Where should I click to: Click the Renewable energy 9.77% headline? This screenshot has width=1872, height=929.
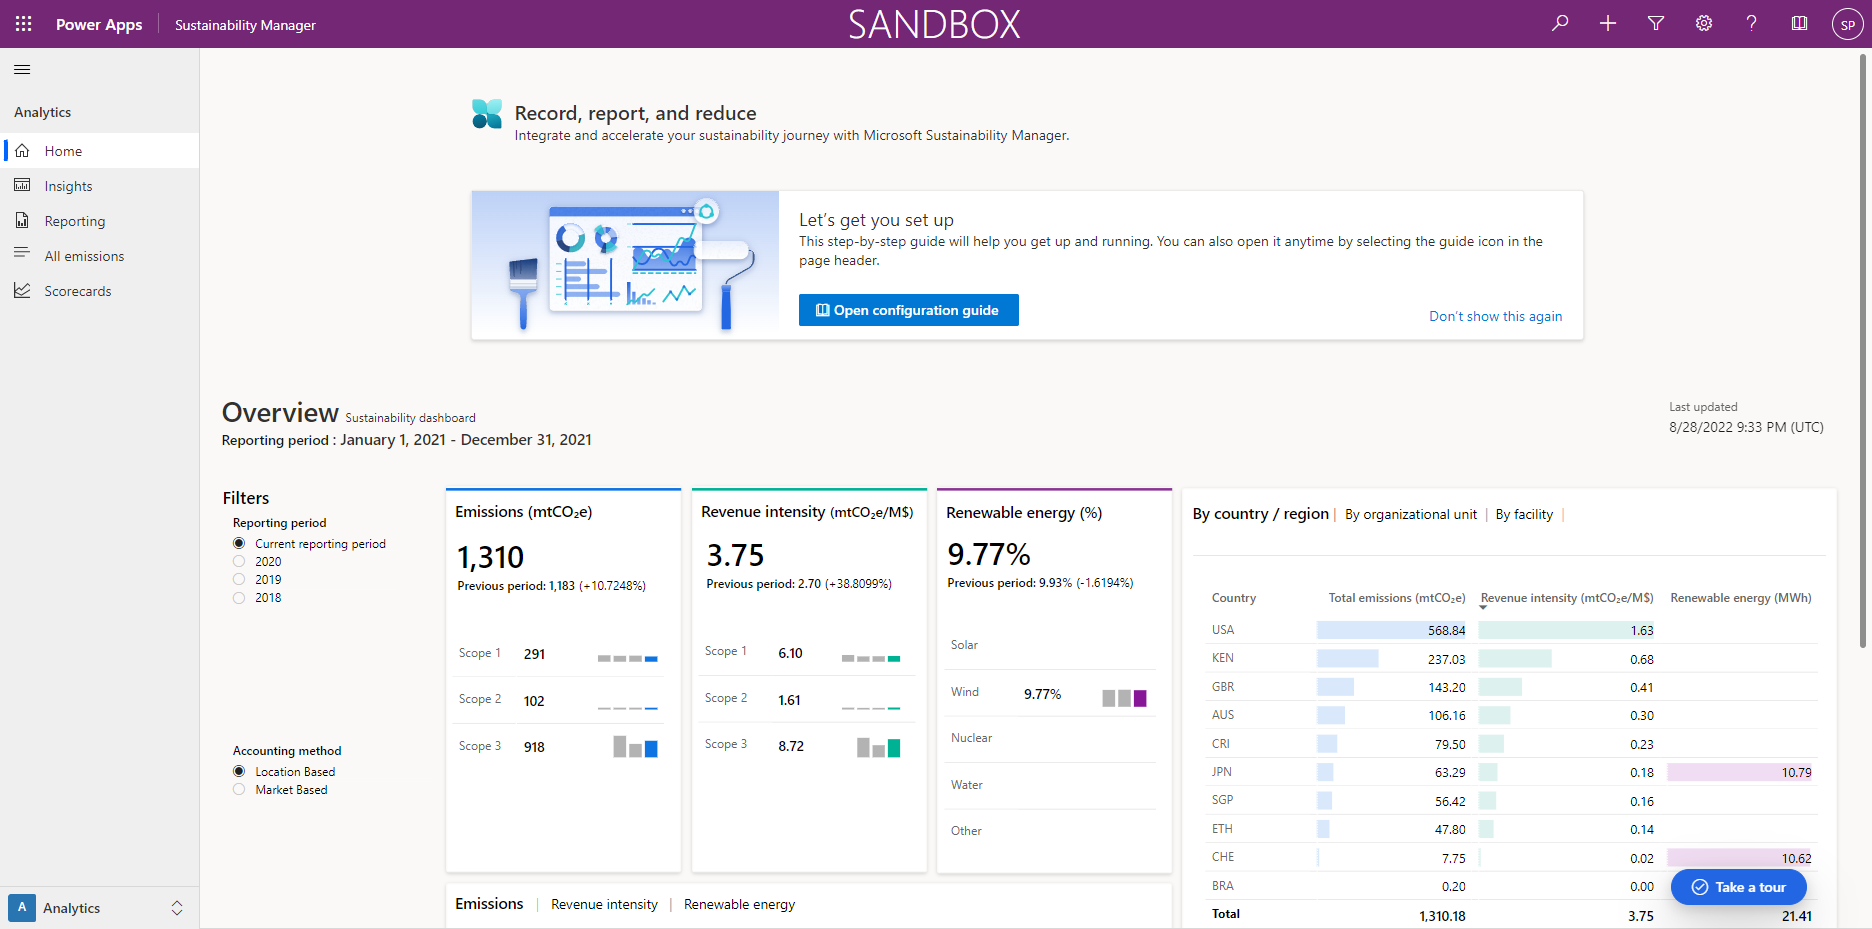pos(988,554)
